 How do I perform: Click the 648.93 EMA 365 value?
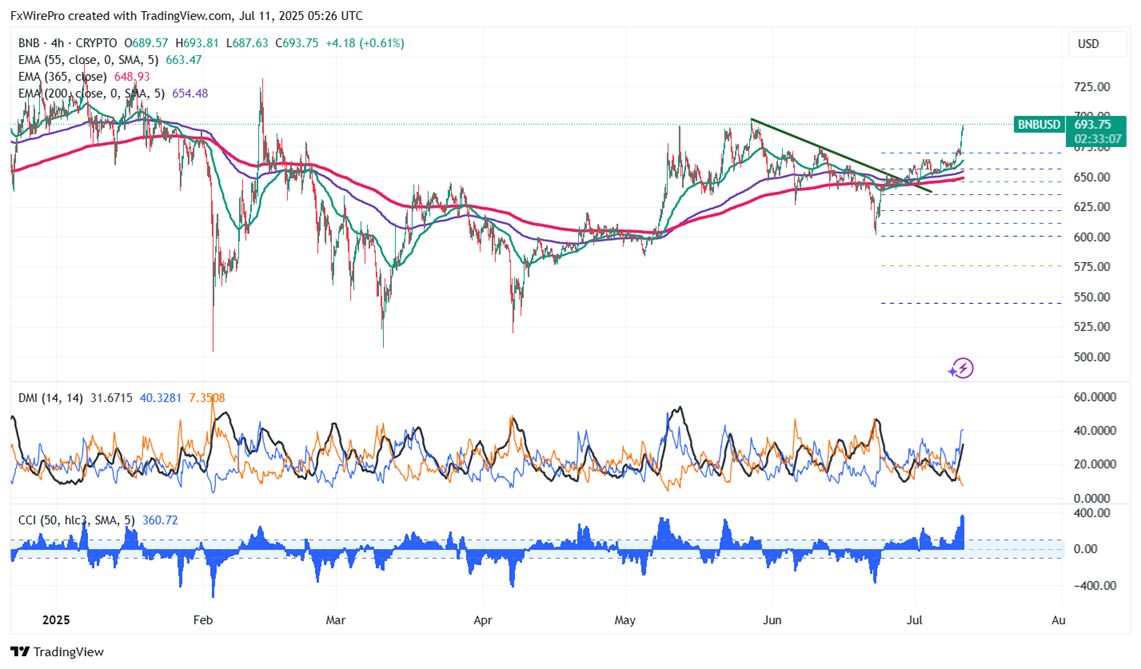point(132,76)
